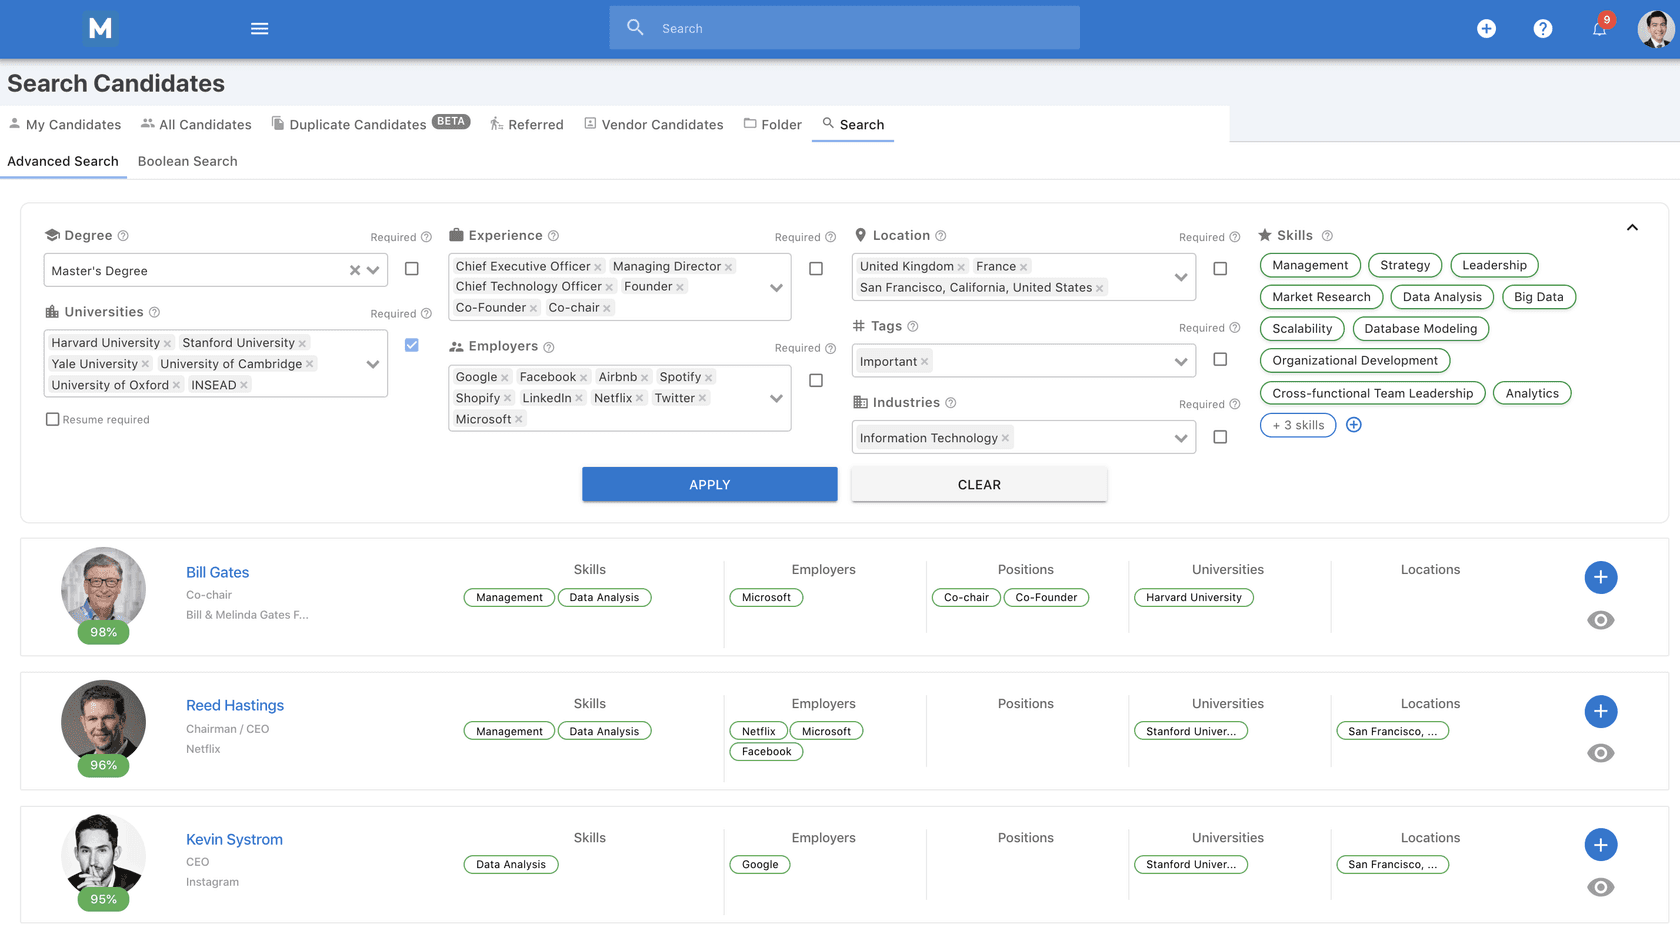The width and height of the screenshot is (1680, 928).
Task: Click the Industries help info icon
Action: [x=950, y=403]
